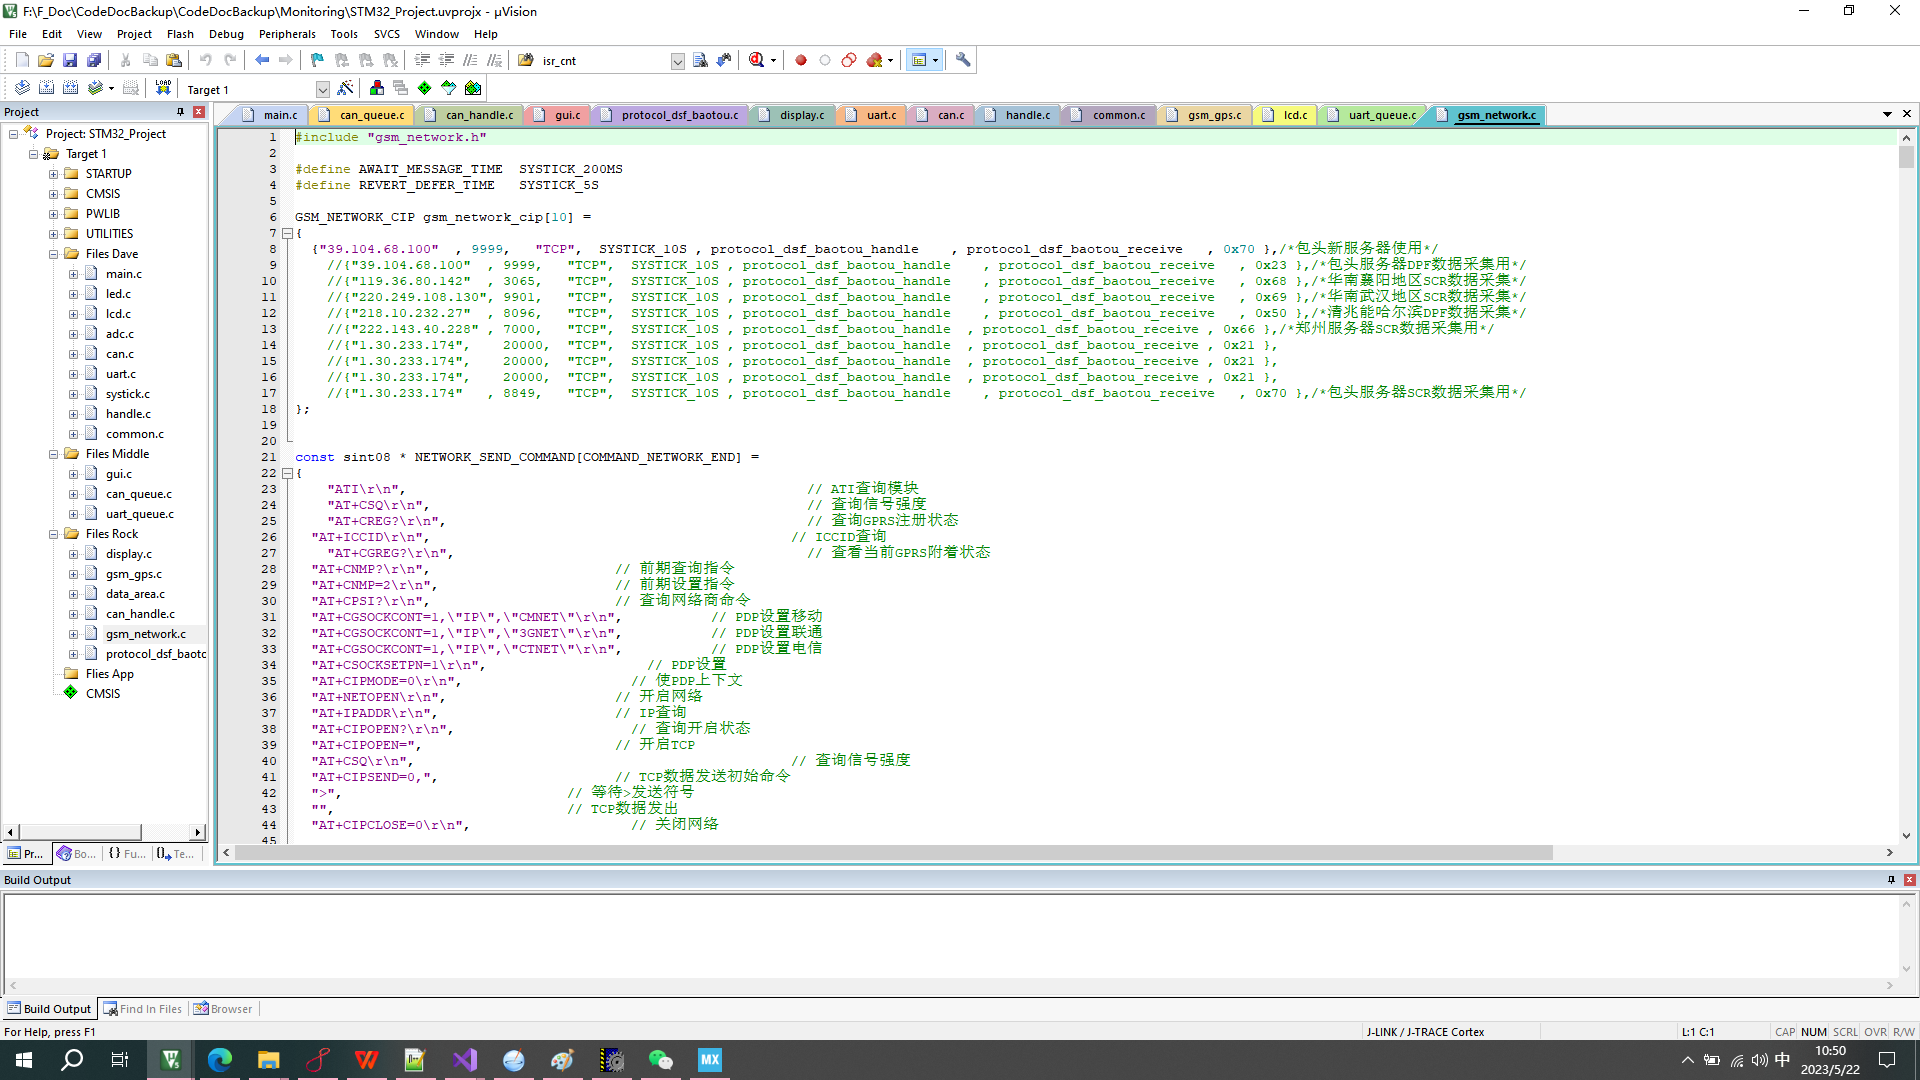The width and height of the screenshot is (1920, 1080).
Task: Close the Project panel
Action: coord(199,112)
